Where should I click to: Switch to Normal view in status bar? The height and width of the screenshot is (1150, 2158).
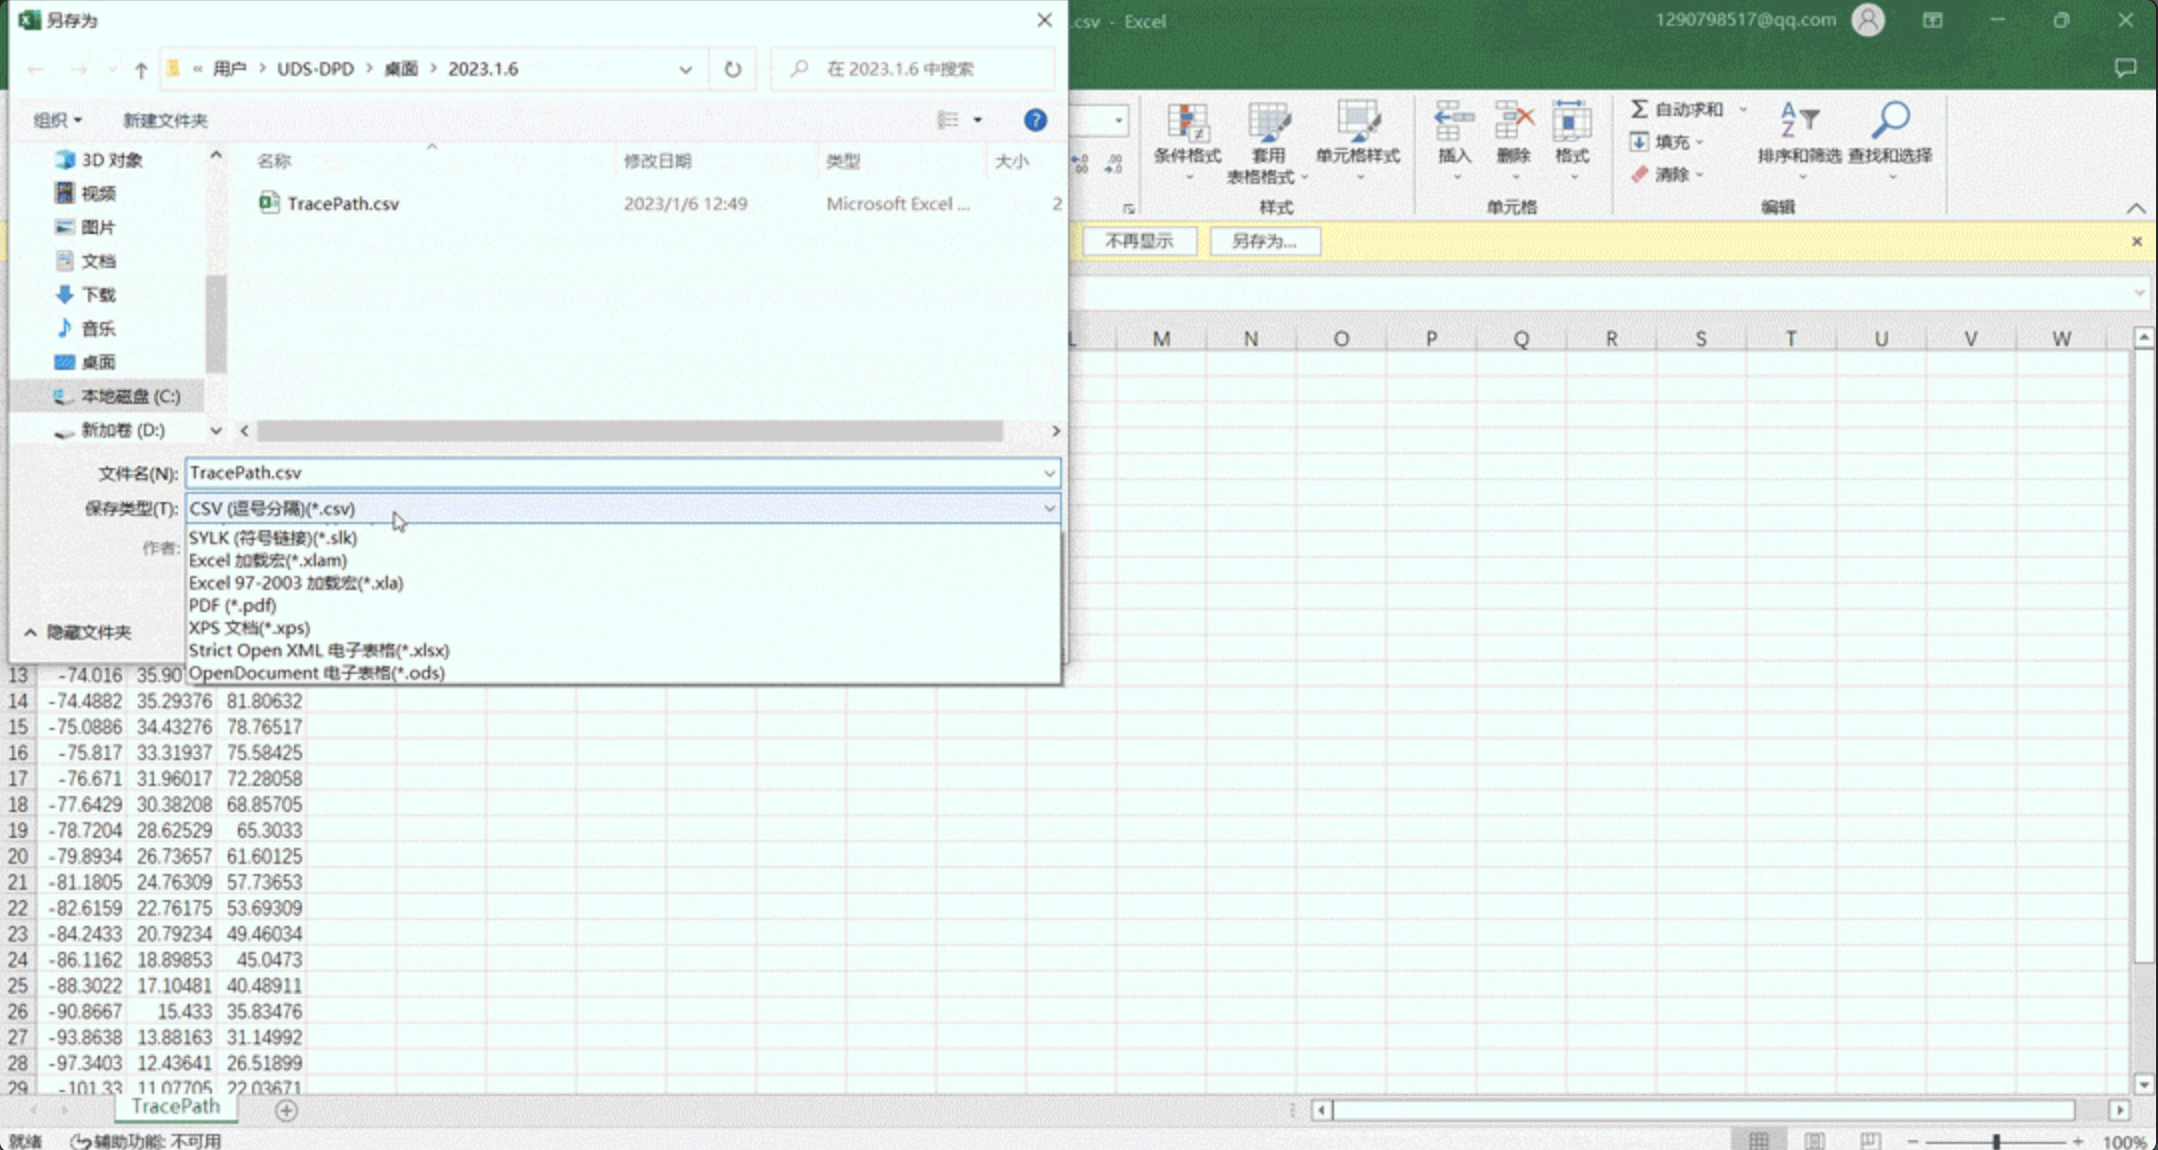click(1759, 1141)
